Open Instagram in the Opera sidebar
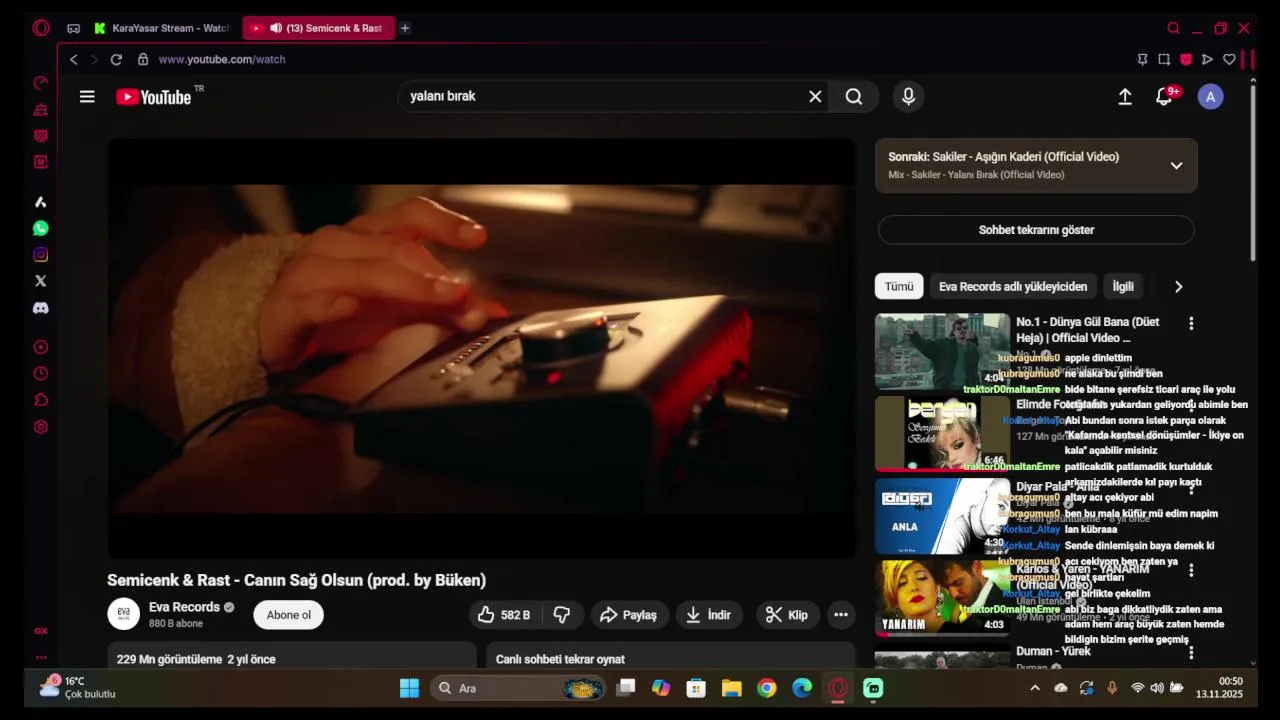1280x720 pixels. point(41,255)
